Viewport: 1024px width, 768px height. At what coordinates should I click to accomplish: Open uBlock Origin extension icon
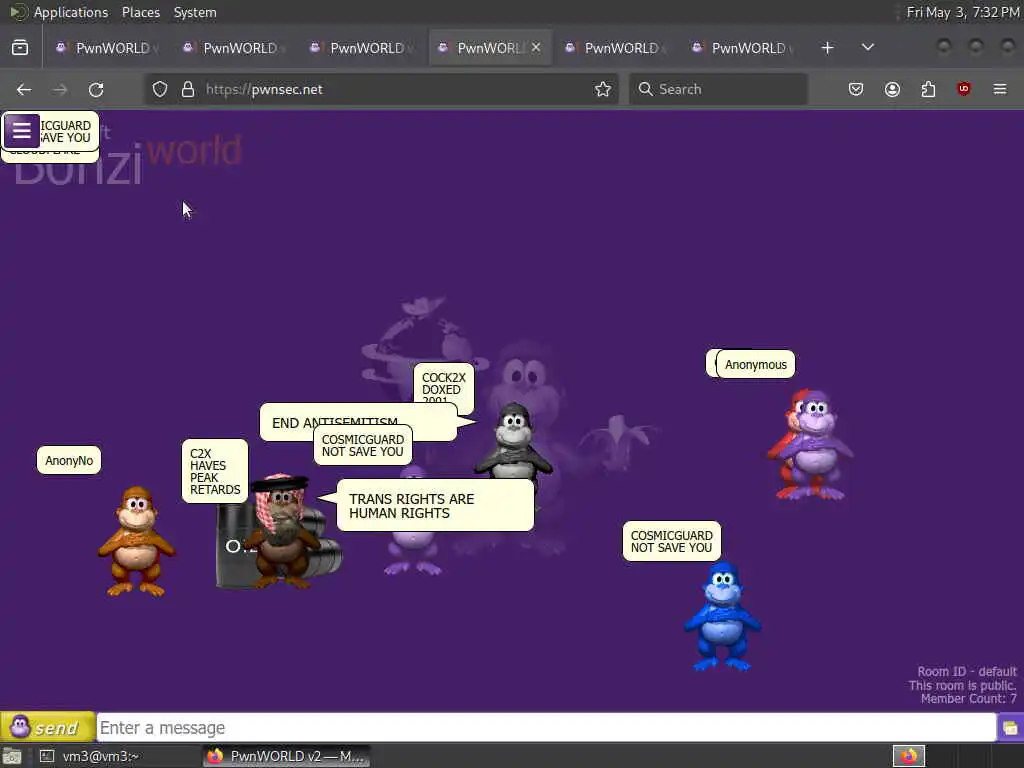[x=964, y=89]
